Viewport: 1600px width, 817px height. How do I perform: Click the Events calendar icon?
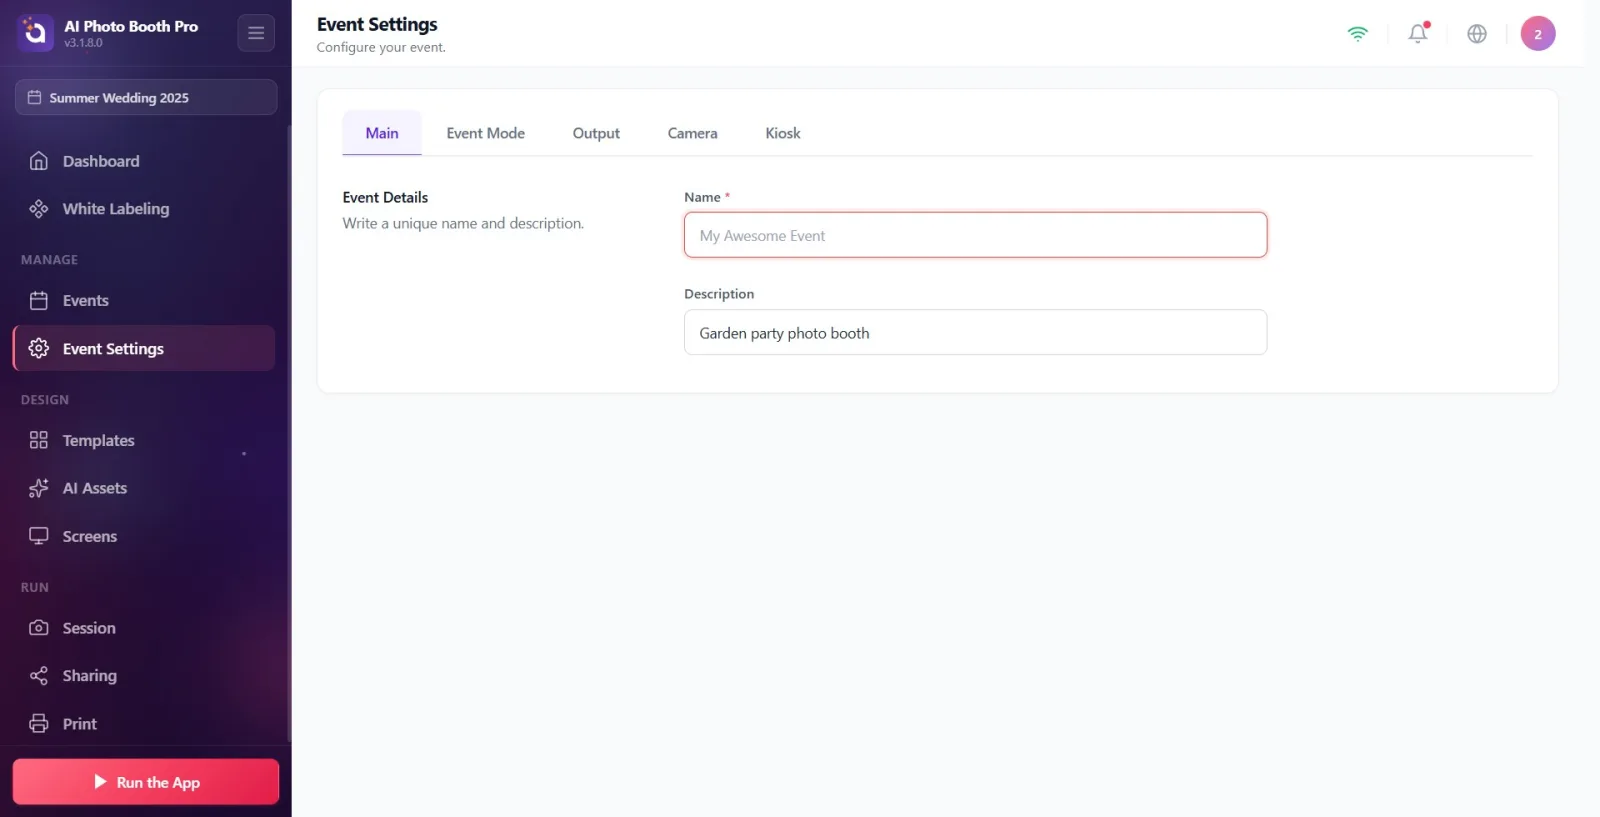[x=39, y=300]
